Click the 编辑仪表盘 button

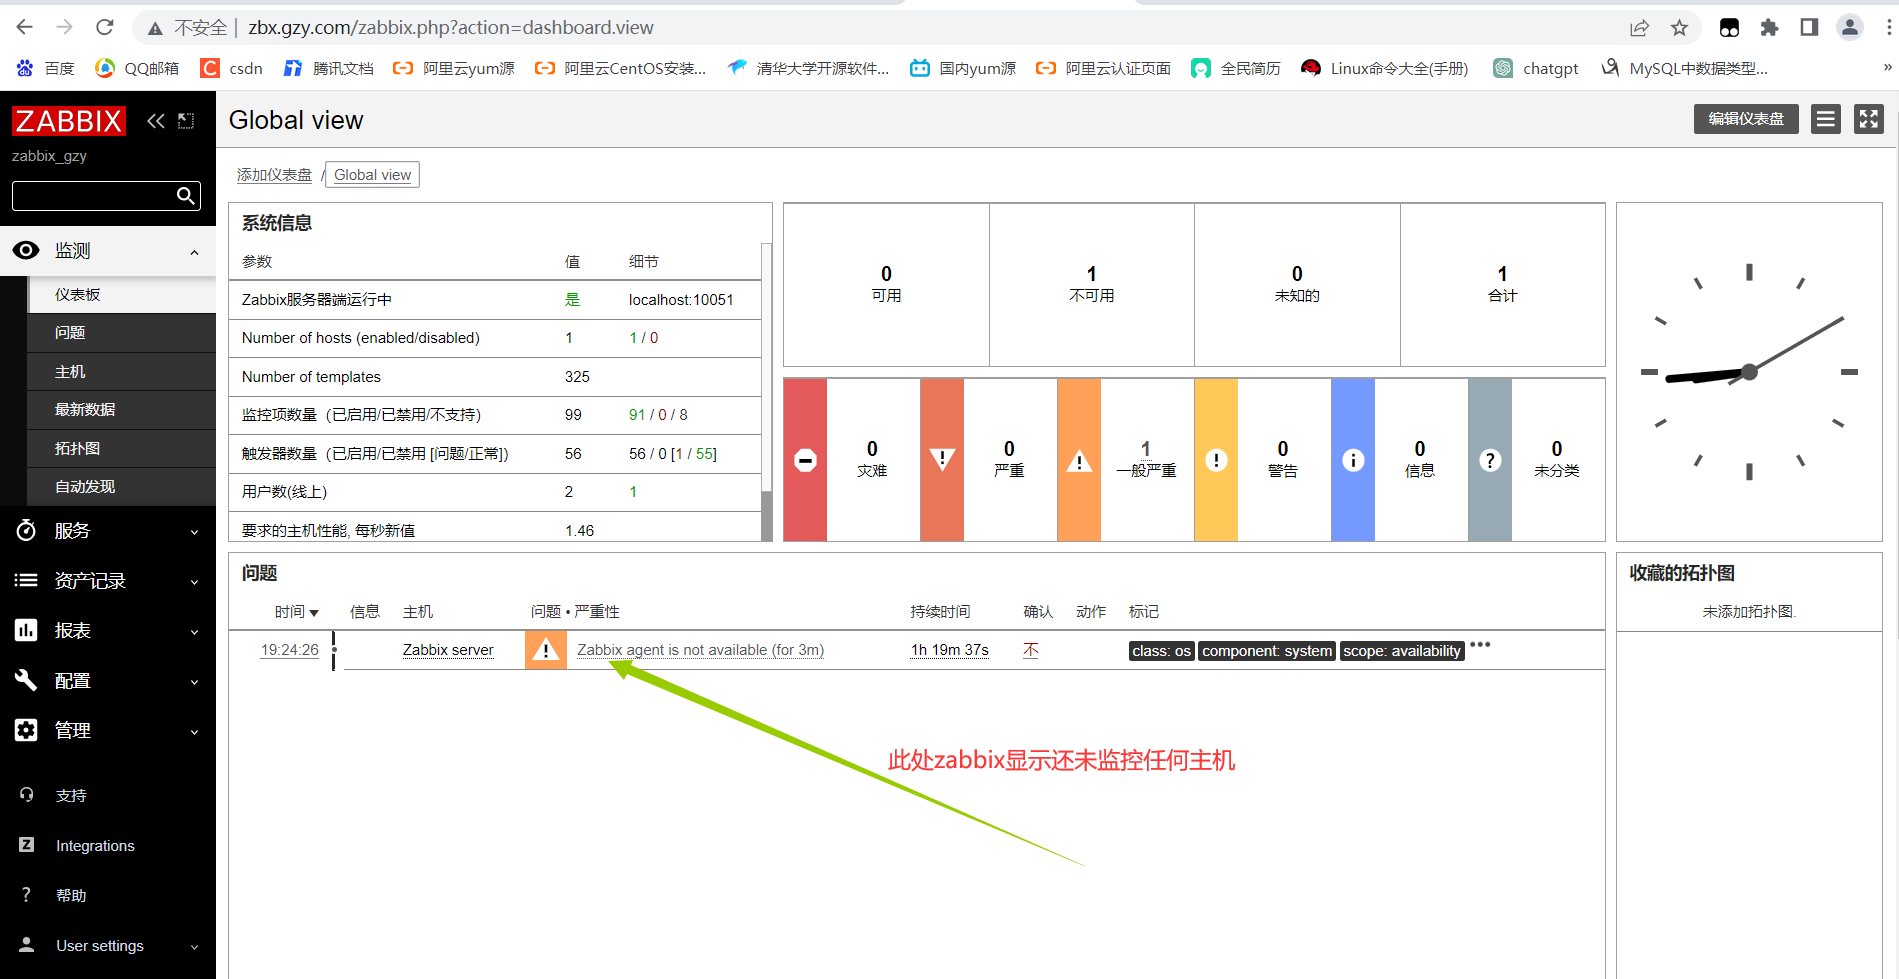click(x=1746, y=119)
